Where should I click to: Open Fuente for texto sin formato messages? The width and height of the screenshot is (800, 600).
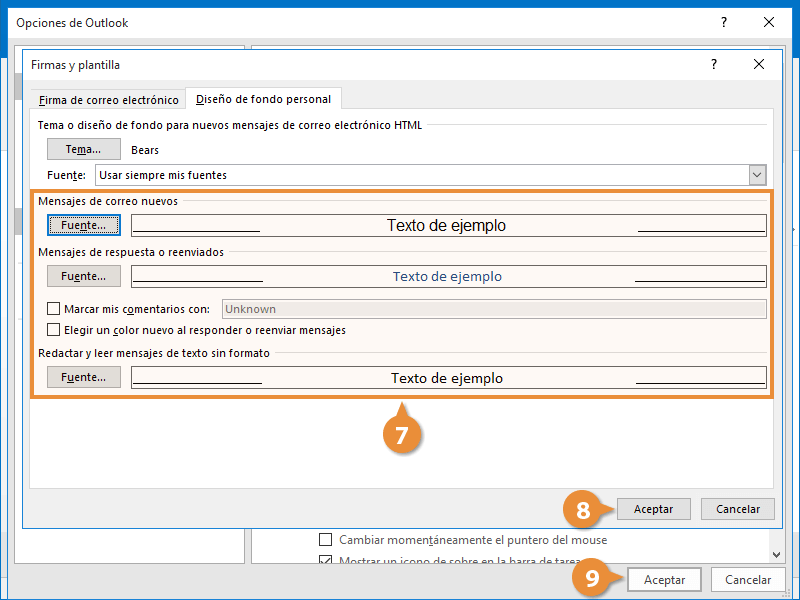(x=83, y=378)
